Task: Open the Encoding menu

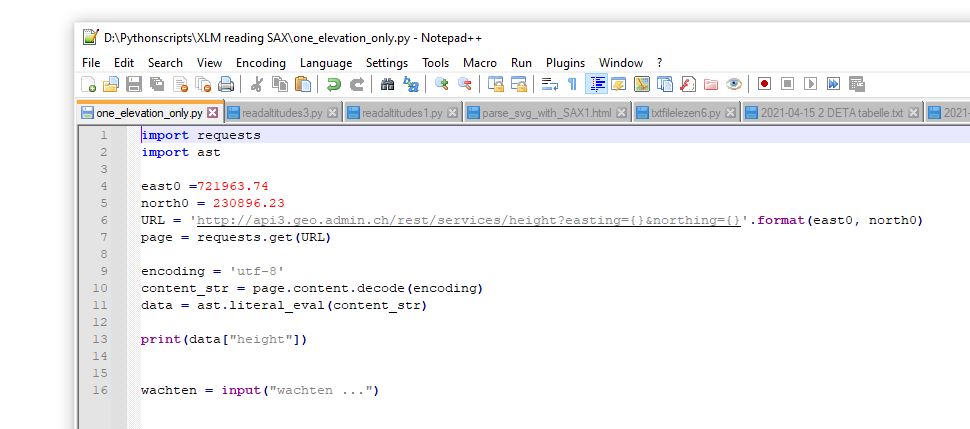Action: tap(260, 62)
